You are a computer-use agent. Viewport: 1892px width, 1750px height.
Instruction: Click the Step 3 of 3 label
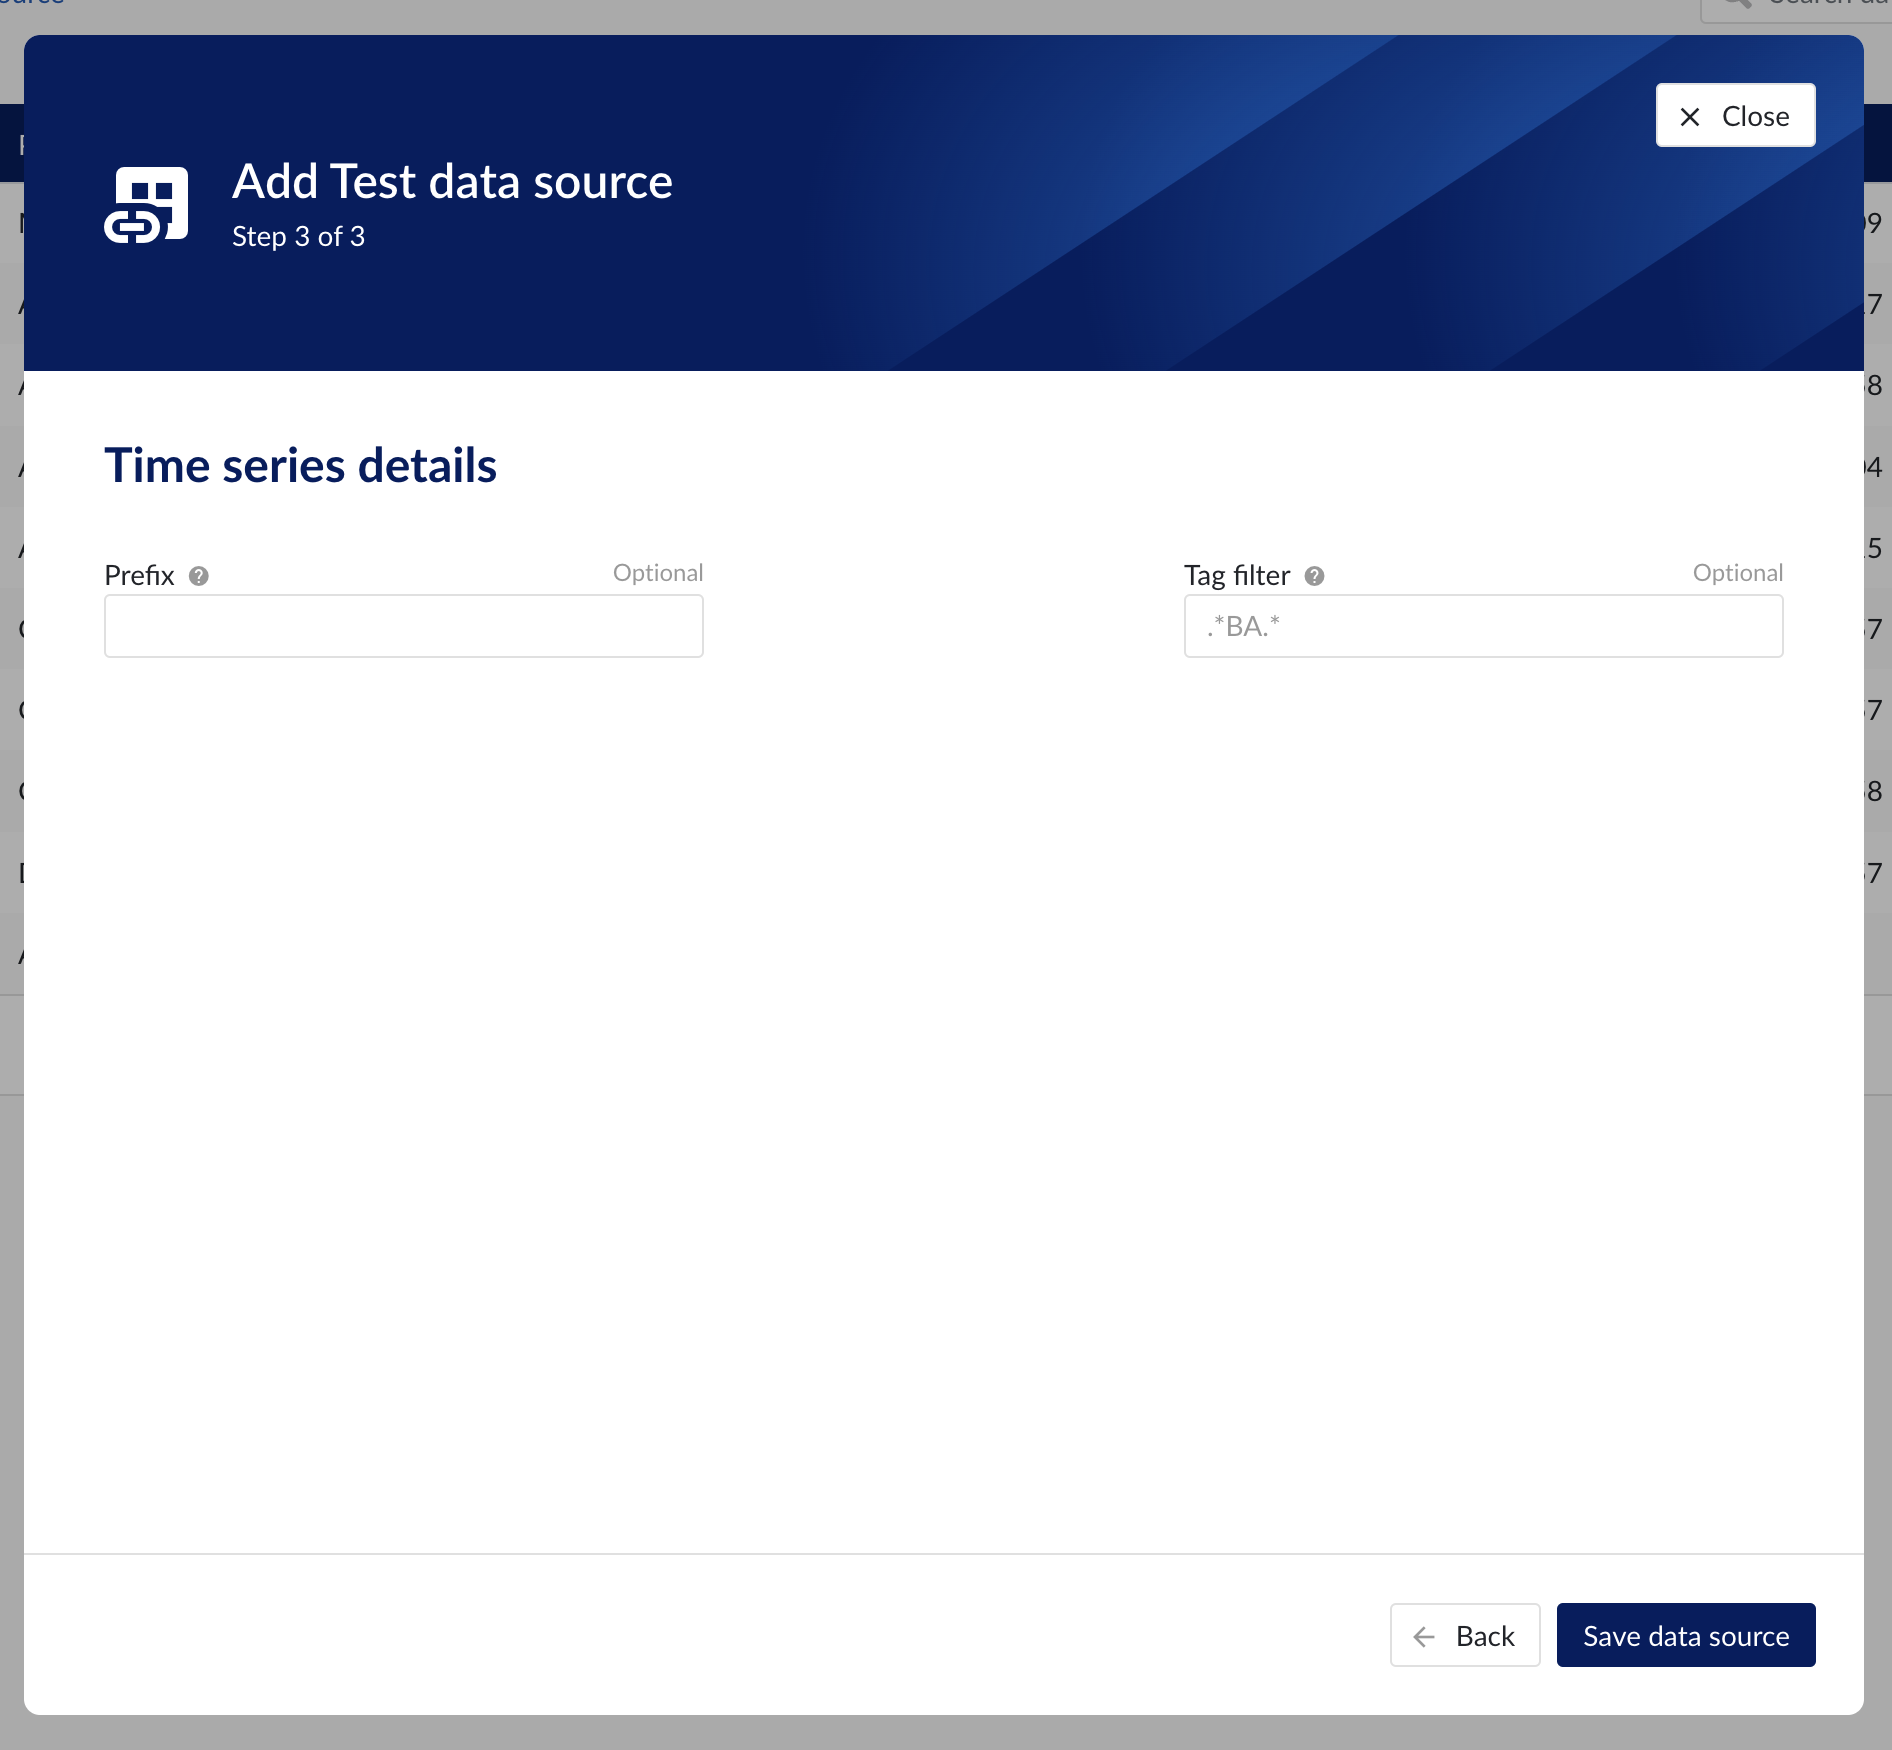(x=298, y=236)
